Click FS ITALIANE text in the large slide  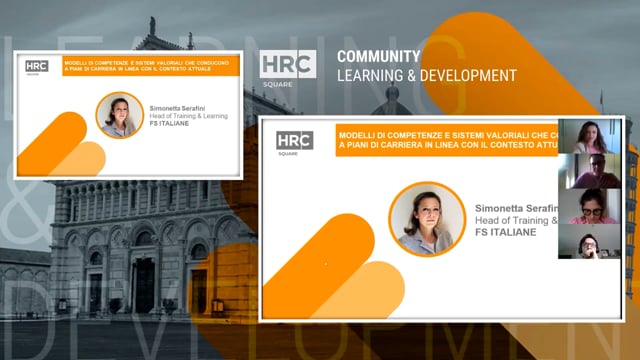(505, 232)
